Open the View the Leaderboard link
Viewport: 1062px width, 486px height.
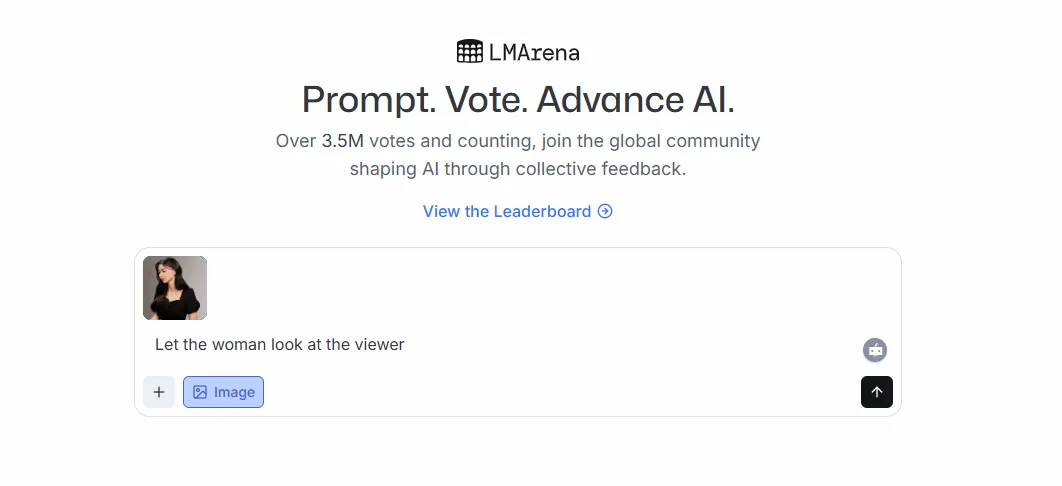(506, 211)
